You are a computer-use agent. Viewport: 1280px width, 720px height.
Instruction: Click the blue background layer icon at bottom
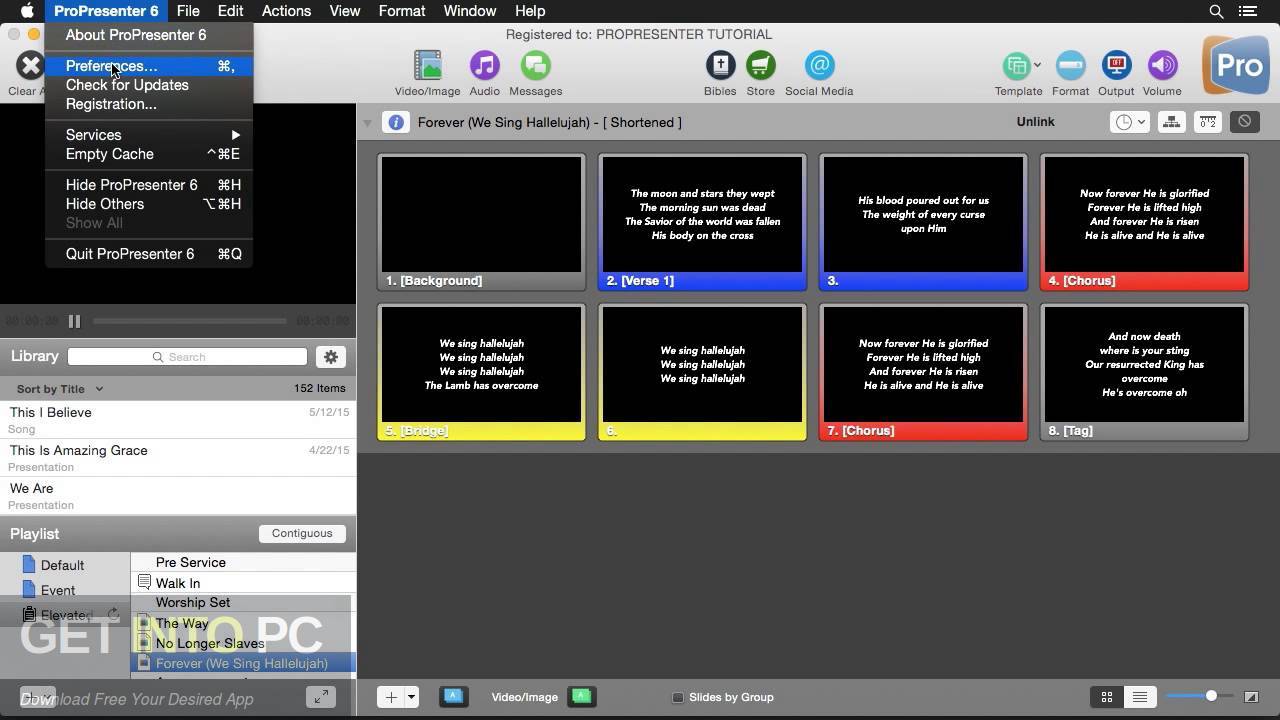[453, 697]
